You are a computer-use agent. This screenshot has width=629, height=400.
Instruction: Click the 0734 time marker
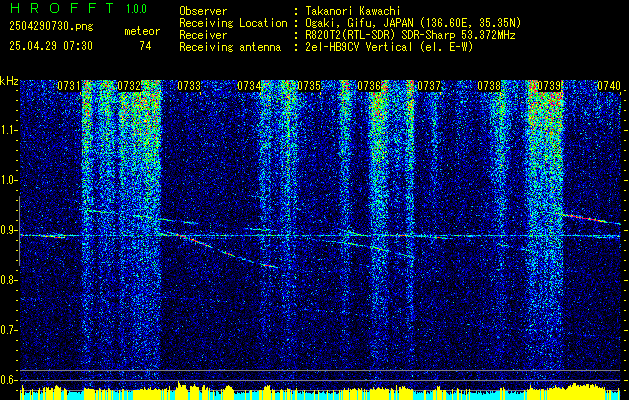pos(249,86)
